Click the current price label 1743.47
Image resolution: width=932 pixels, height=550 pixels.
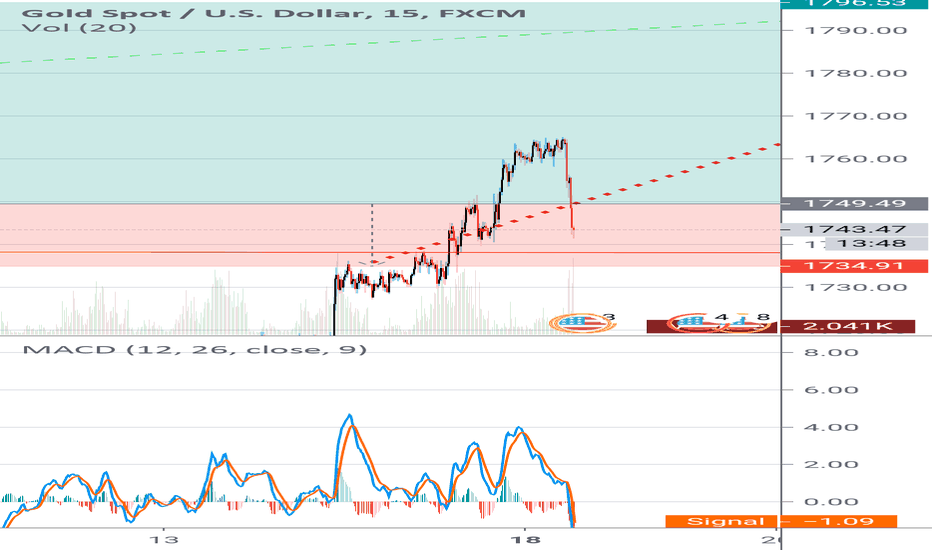point(855,229)
